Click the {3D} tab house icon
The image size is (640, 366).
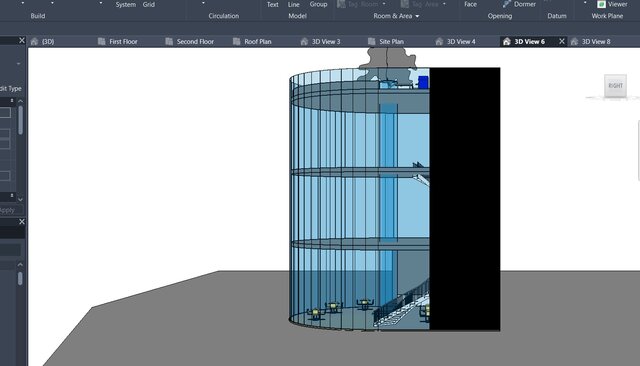(34, 41)
